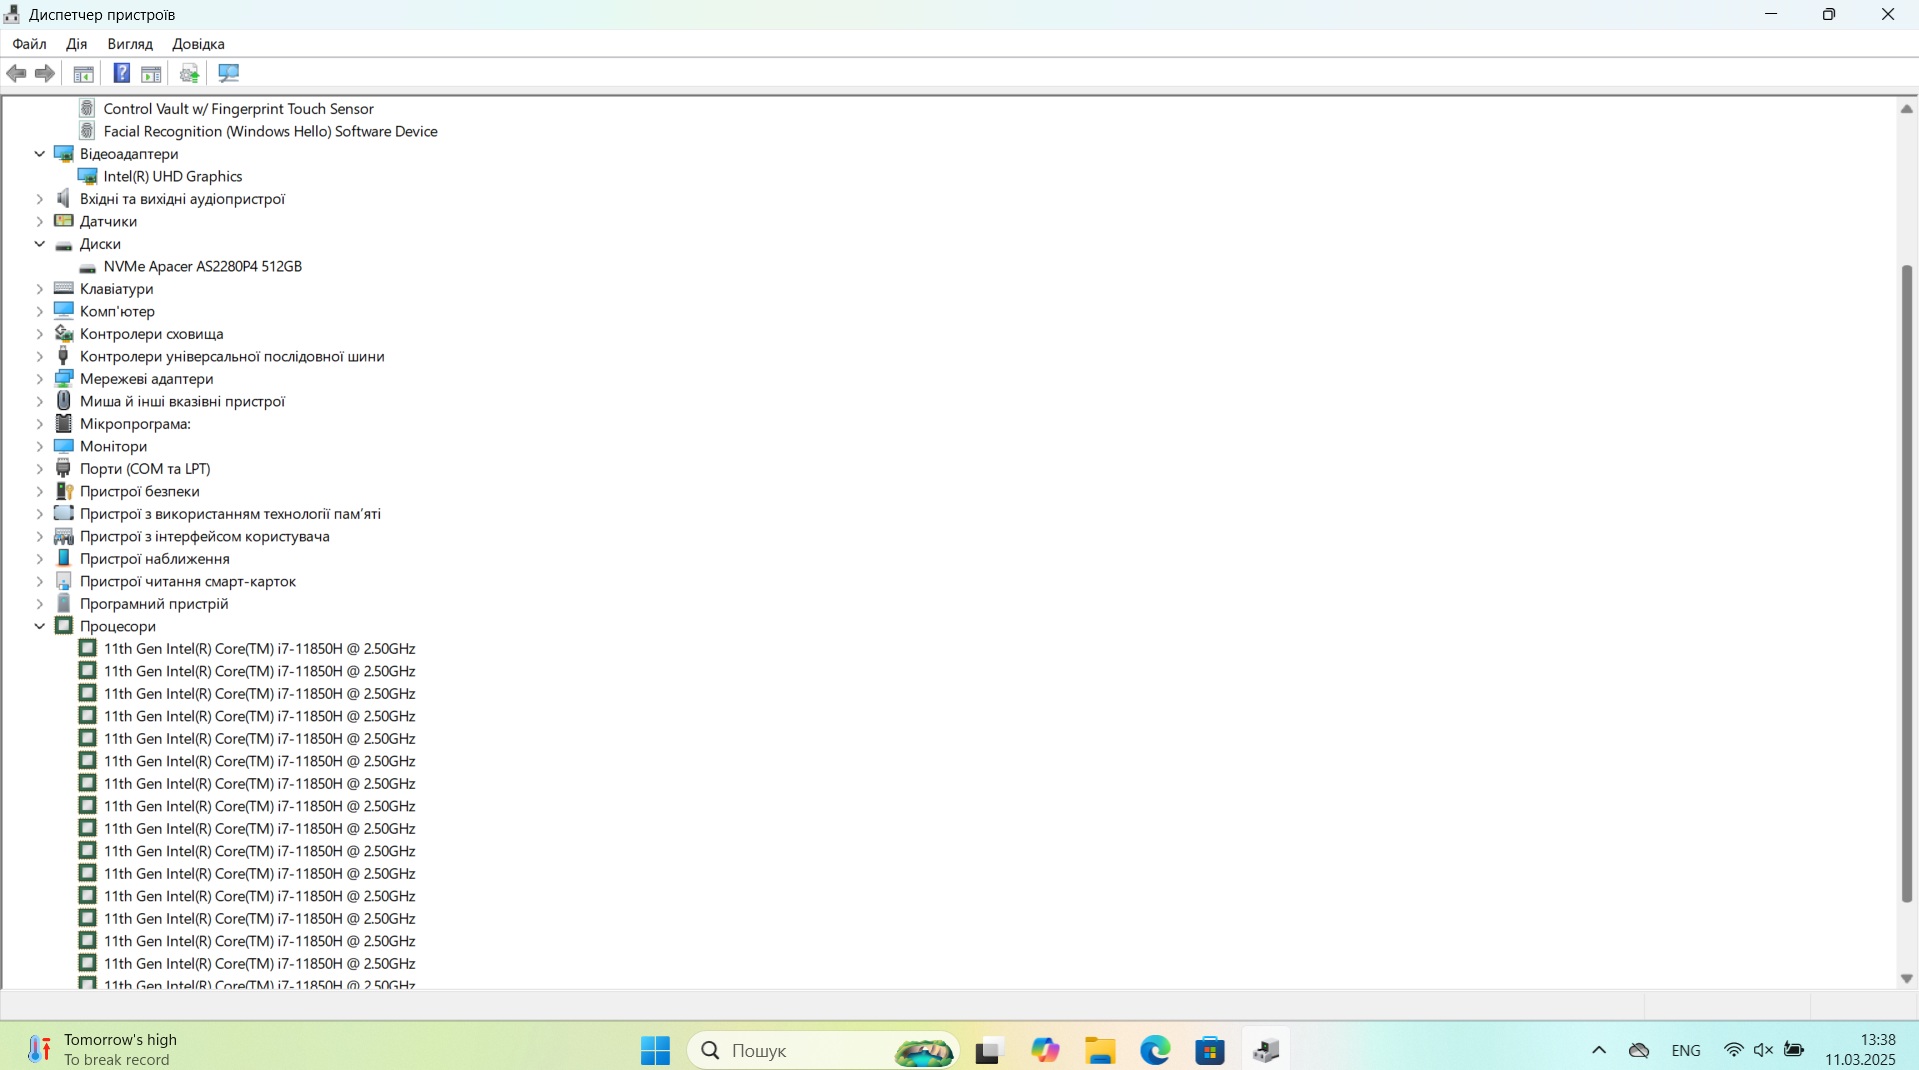The image size is (1919, 1070).
Task: Open the Tomorrow's high weather widget
Action: click(102, 1050)
